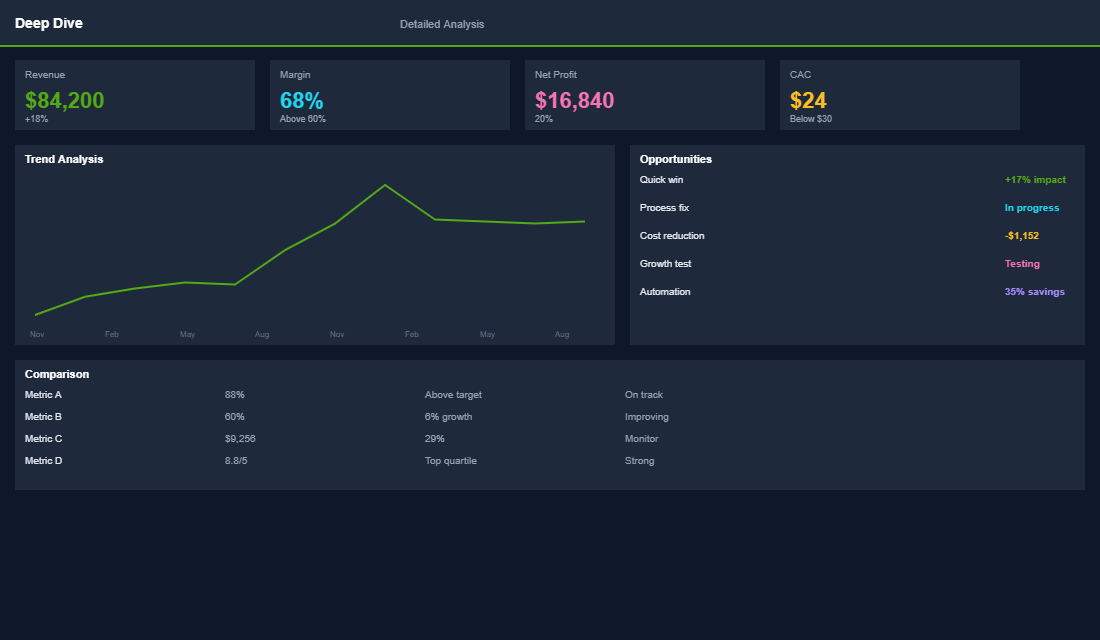Click the In progress status

[1031, 207]
